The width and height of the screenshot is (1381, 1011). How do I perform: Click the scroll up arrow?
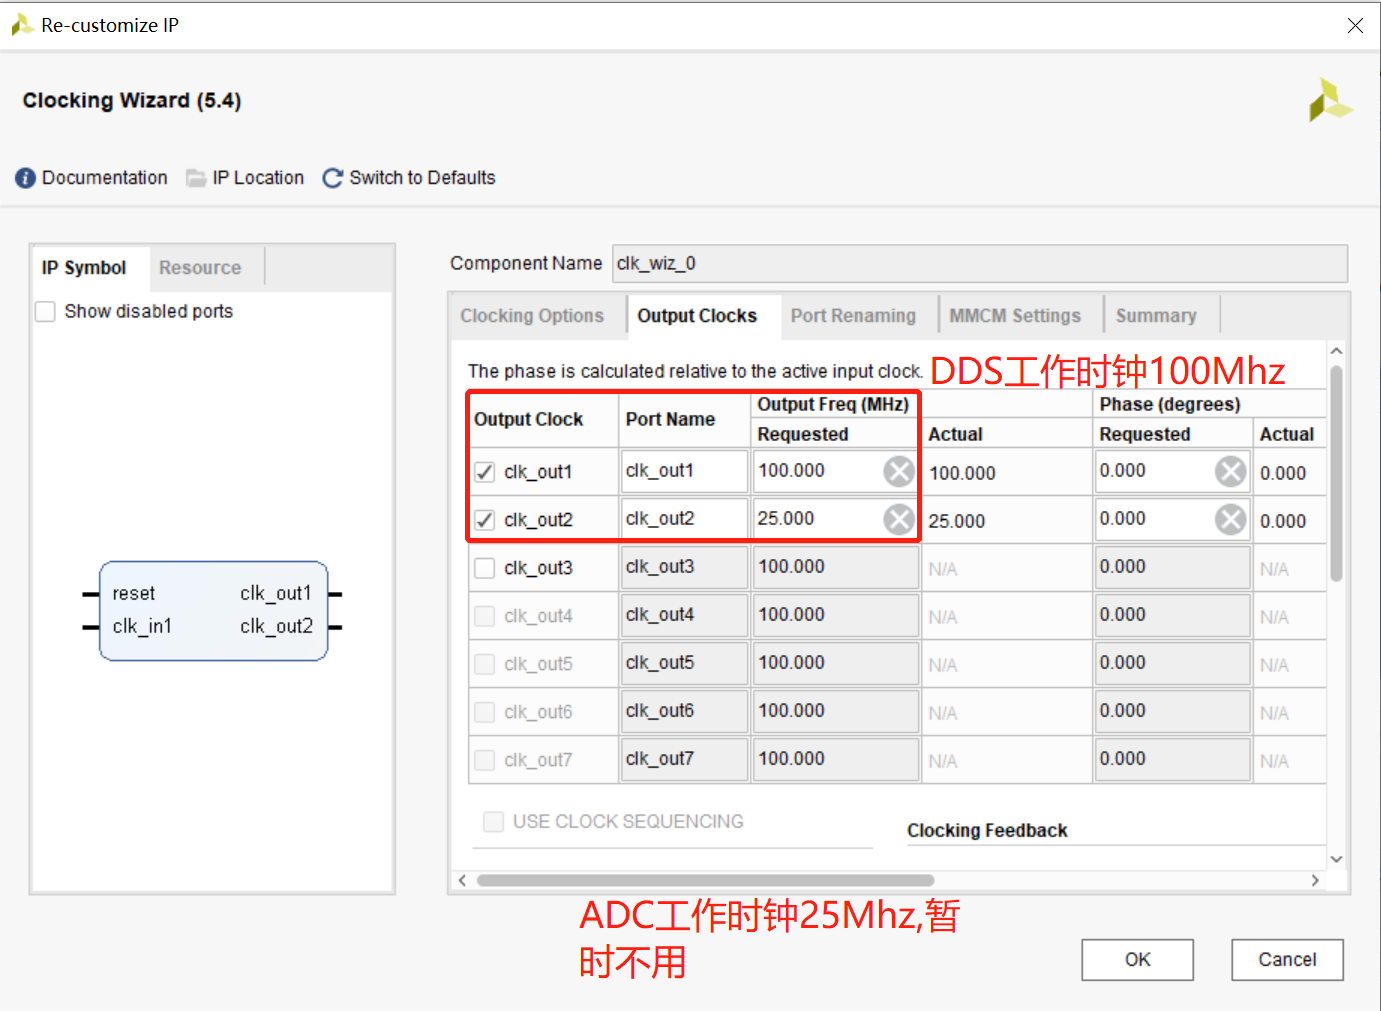1337,352
